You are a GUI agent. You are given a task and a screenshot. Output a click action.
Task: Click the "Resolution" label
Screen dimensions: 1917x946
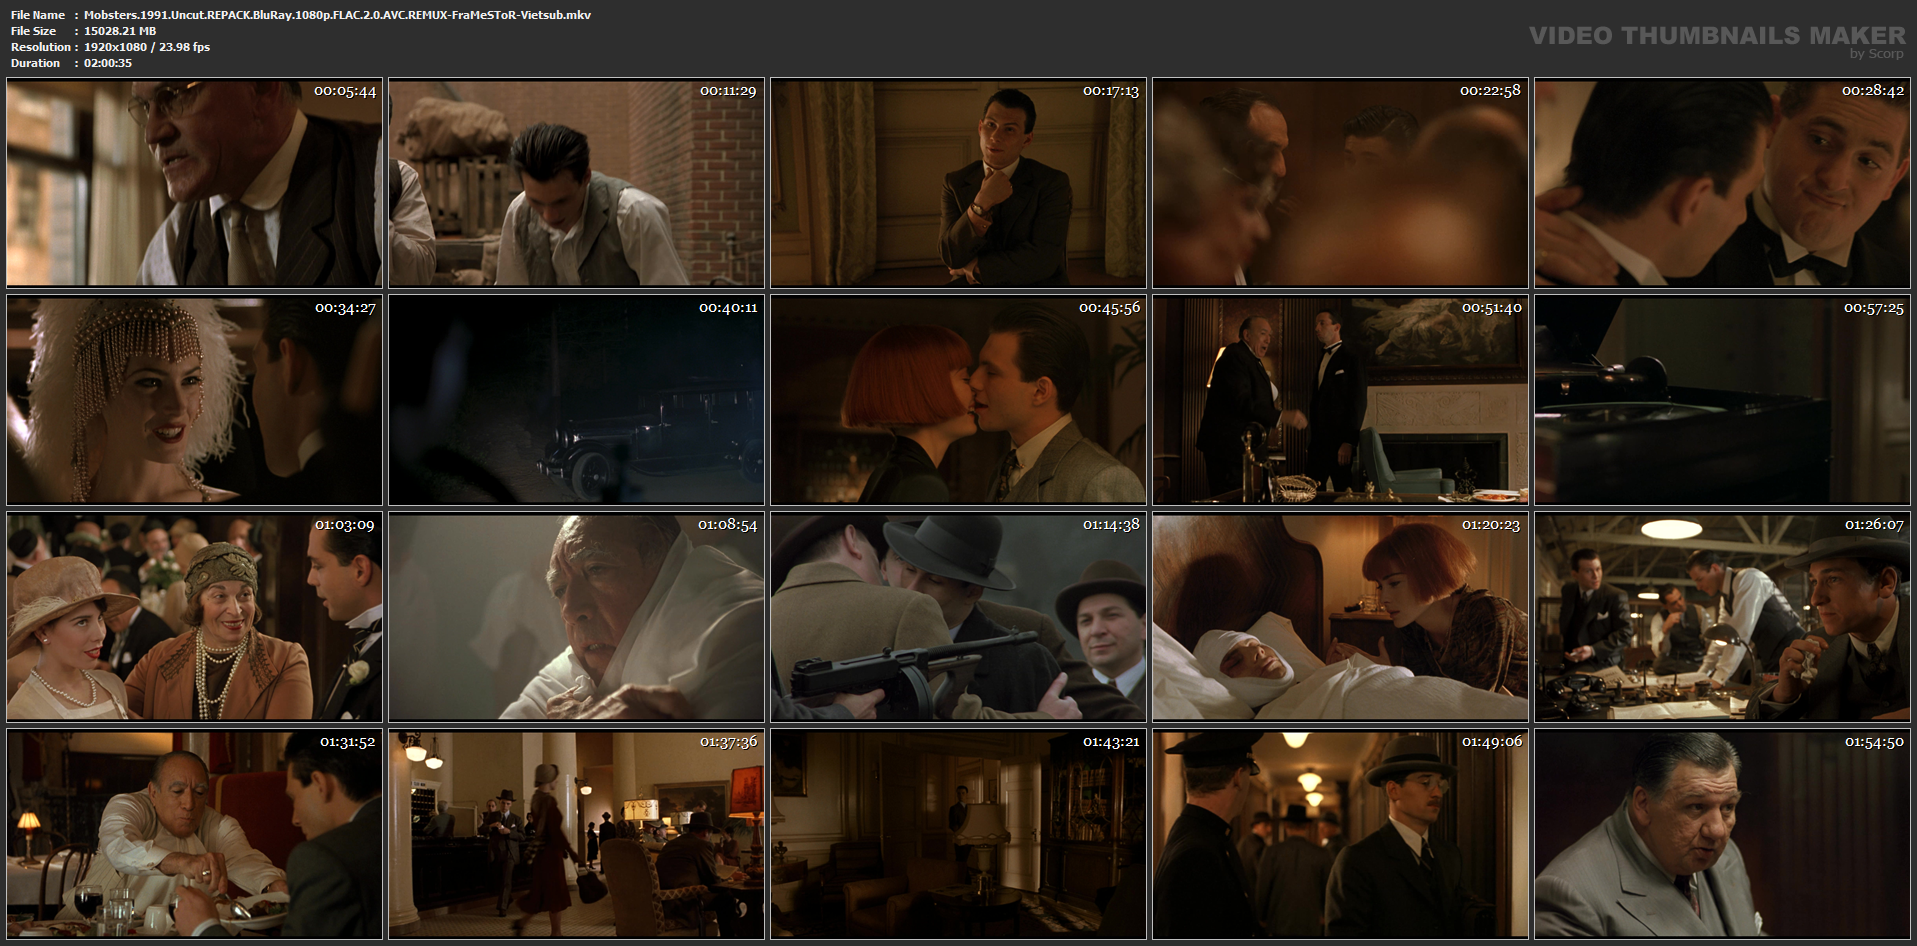point(41,47)
